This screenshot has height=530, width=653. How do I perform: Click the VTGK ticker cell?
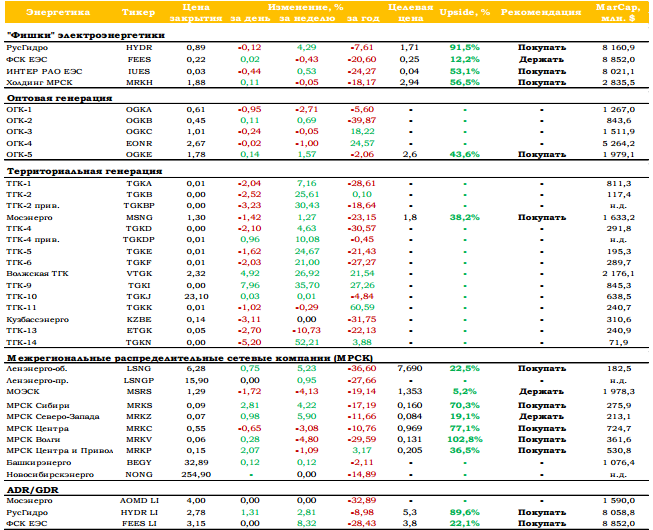(139, 274)
